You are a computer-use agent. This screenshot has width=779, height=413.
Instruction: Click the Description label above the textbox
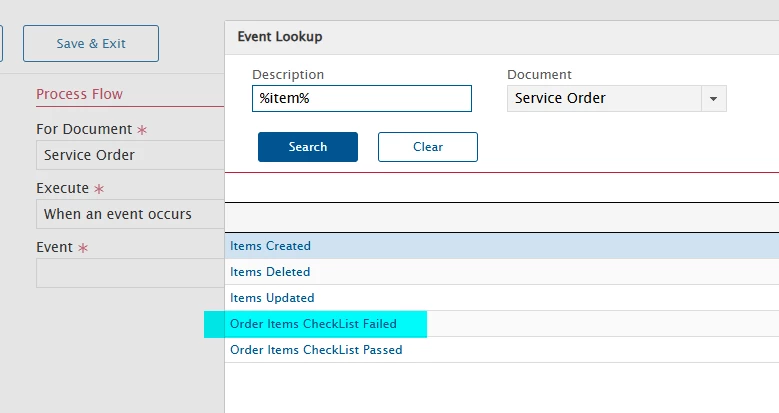tap(288, 75)
